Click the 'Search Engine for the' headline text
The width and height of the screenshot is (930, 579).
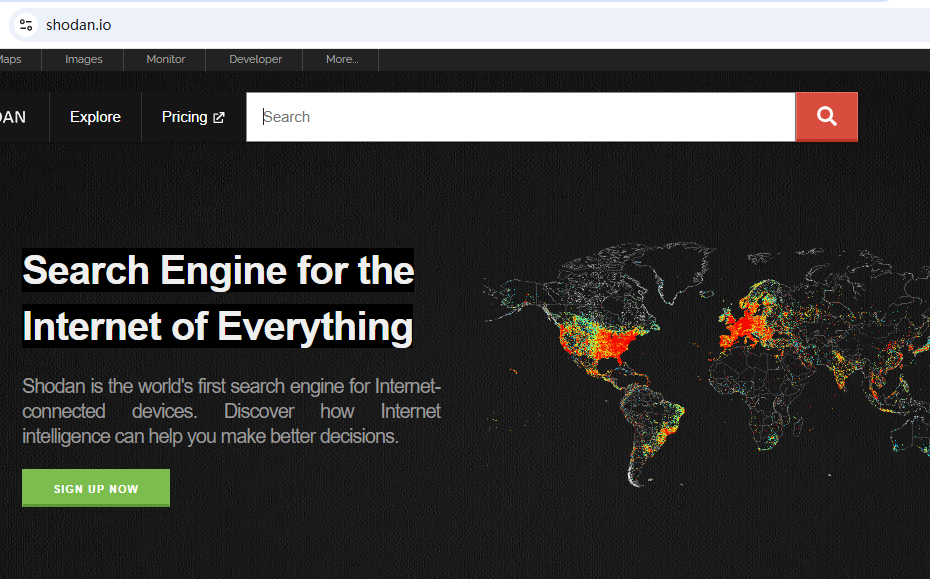click(x=218, y=270)
